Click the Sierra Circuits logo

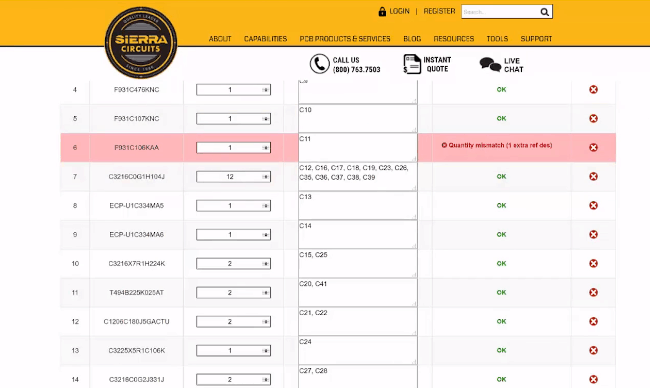click(x=141, y=42)
